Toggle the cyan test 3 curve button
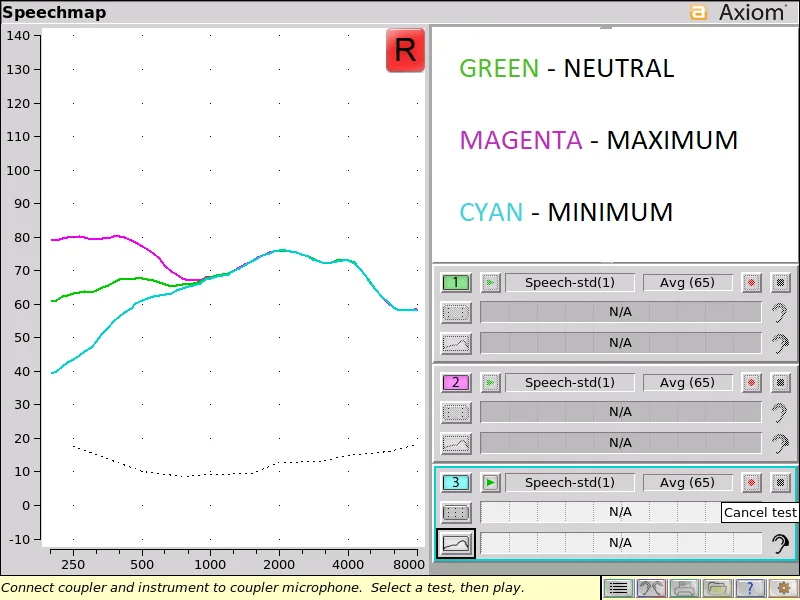This screenshot has width=800, height=600. 456,483
